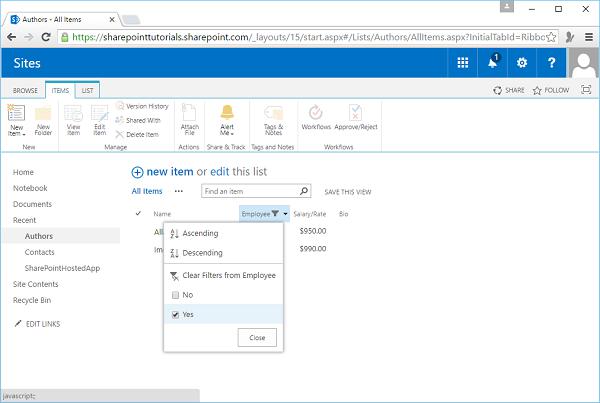Select Ascending sort in filter menu

pyautogui.click(x=200, y=233)
